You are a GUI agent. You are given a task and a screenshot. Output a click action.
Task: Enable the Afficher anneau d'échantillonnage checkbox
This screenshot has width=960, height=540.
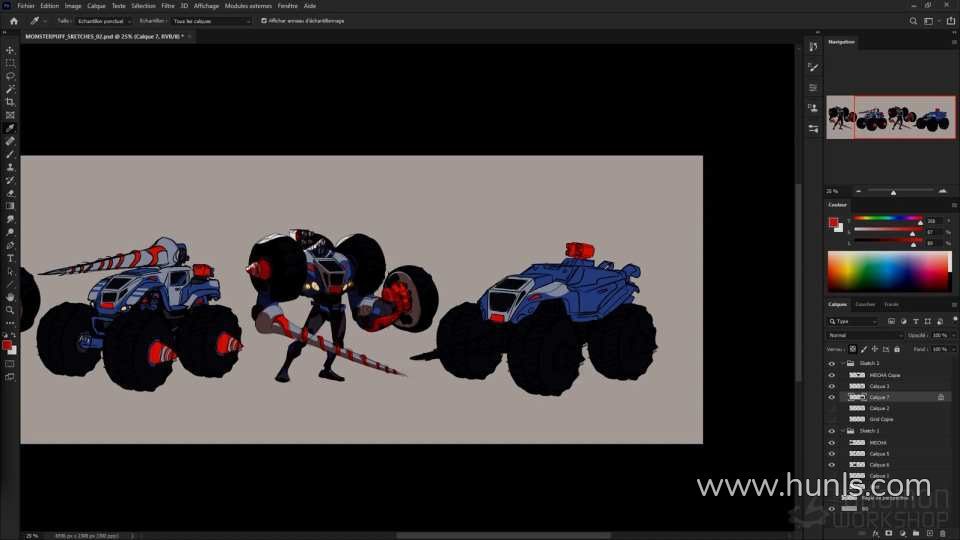tap(264, 20)
